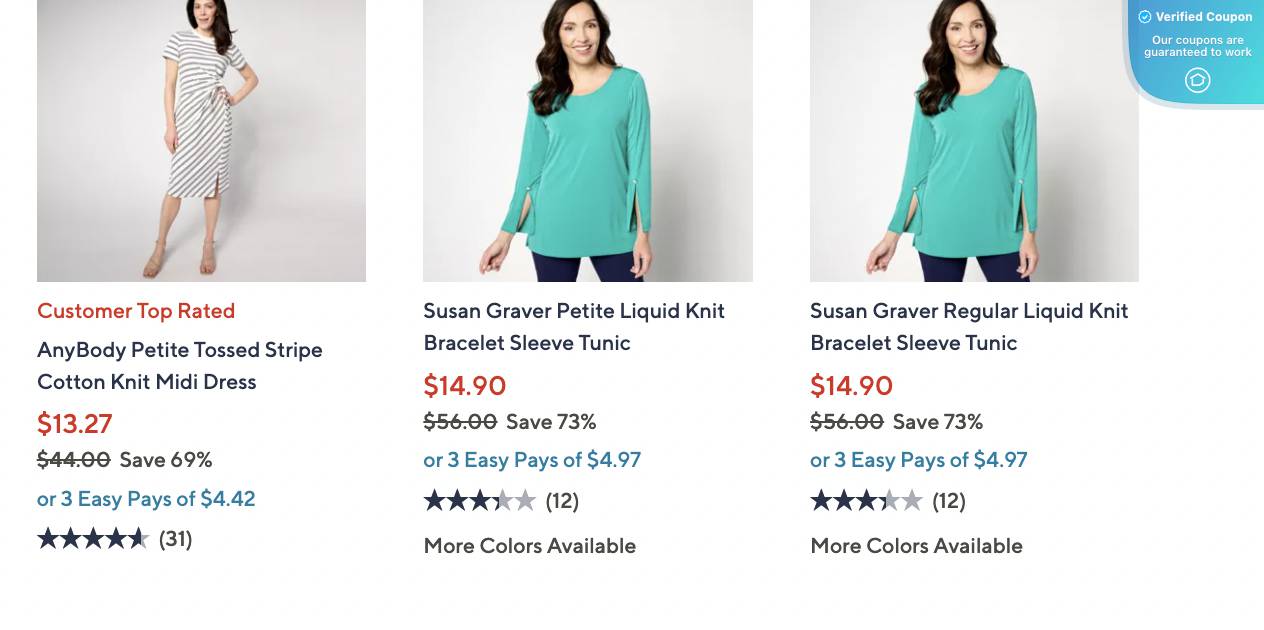1264x630 pixels.
Task: Click the $14.90 sale price on the Regular tunic
Action: point(851,385)
